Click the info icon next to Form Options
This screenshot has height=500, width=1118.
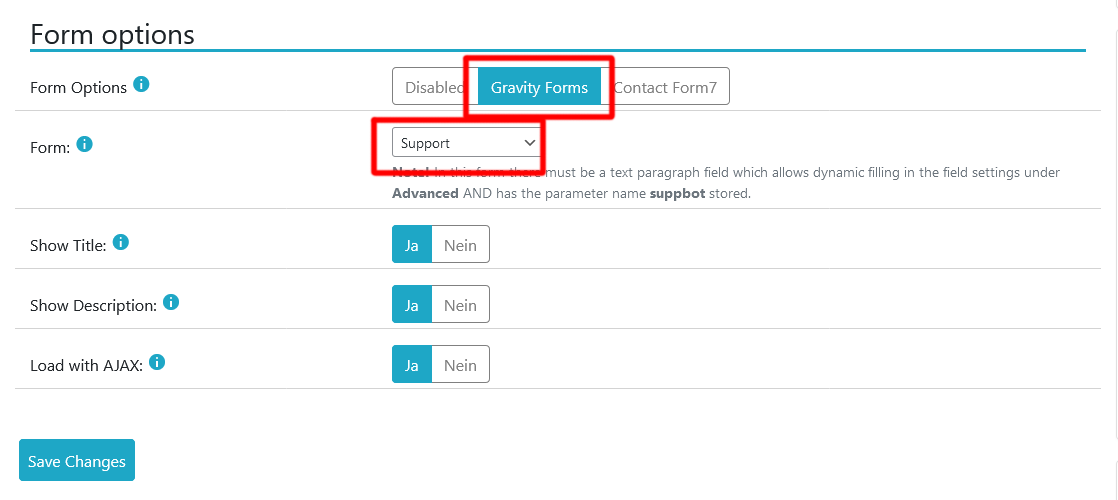point(141,85)
